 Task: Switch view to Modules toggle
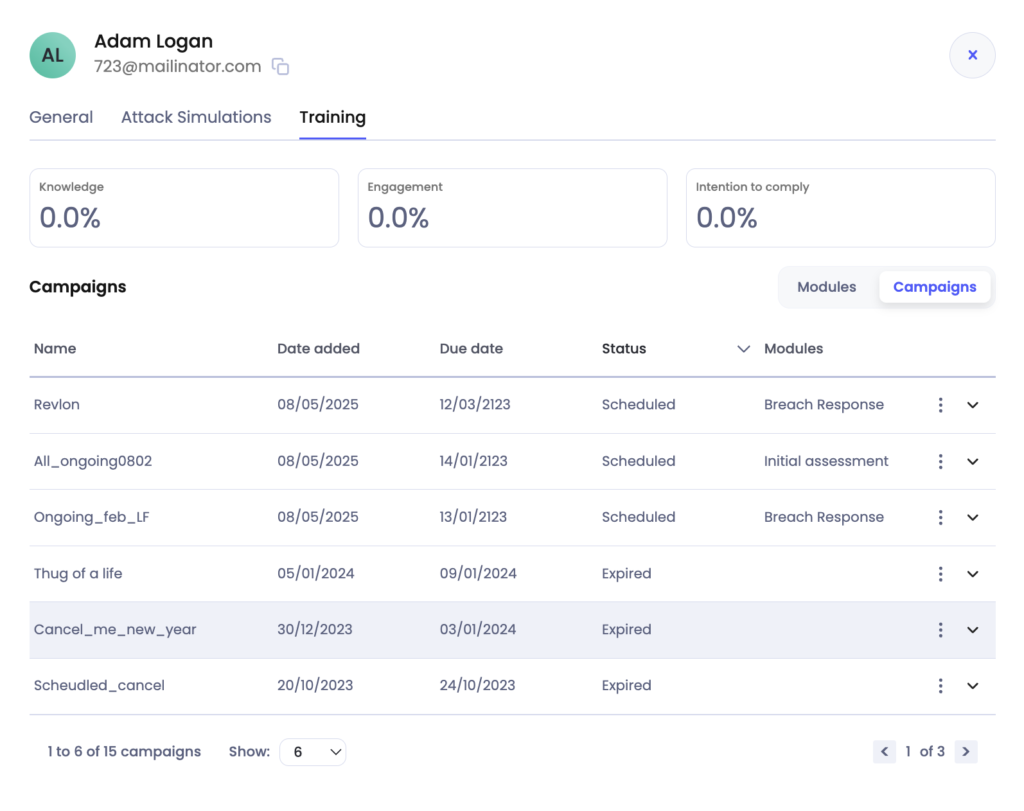(826, 287)
